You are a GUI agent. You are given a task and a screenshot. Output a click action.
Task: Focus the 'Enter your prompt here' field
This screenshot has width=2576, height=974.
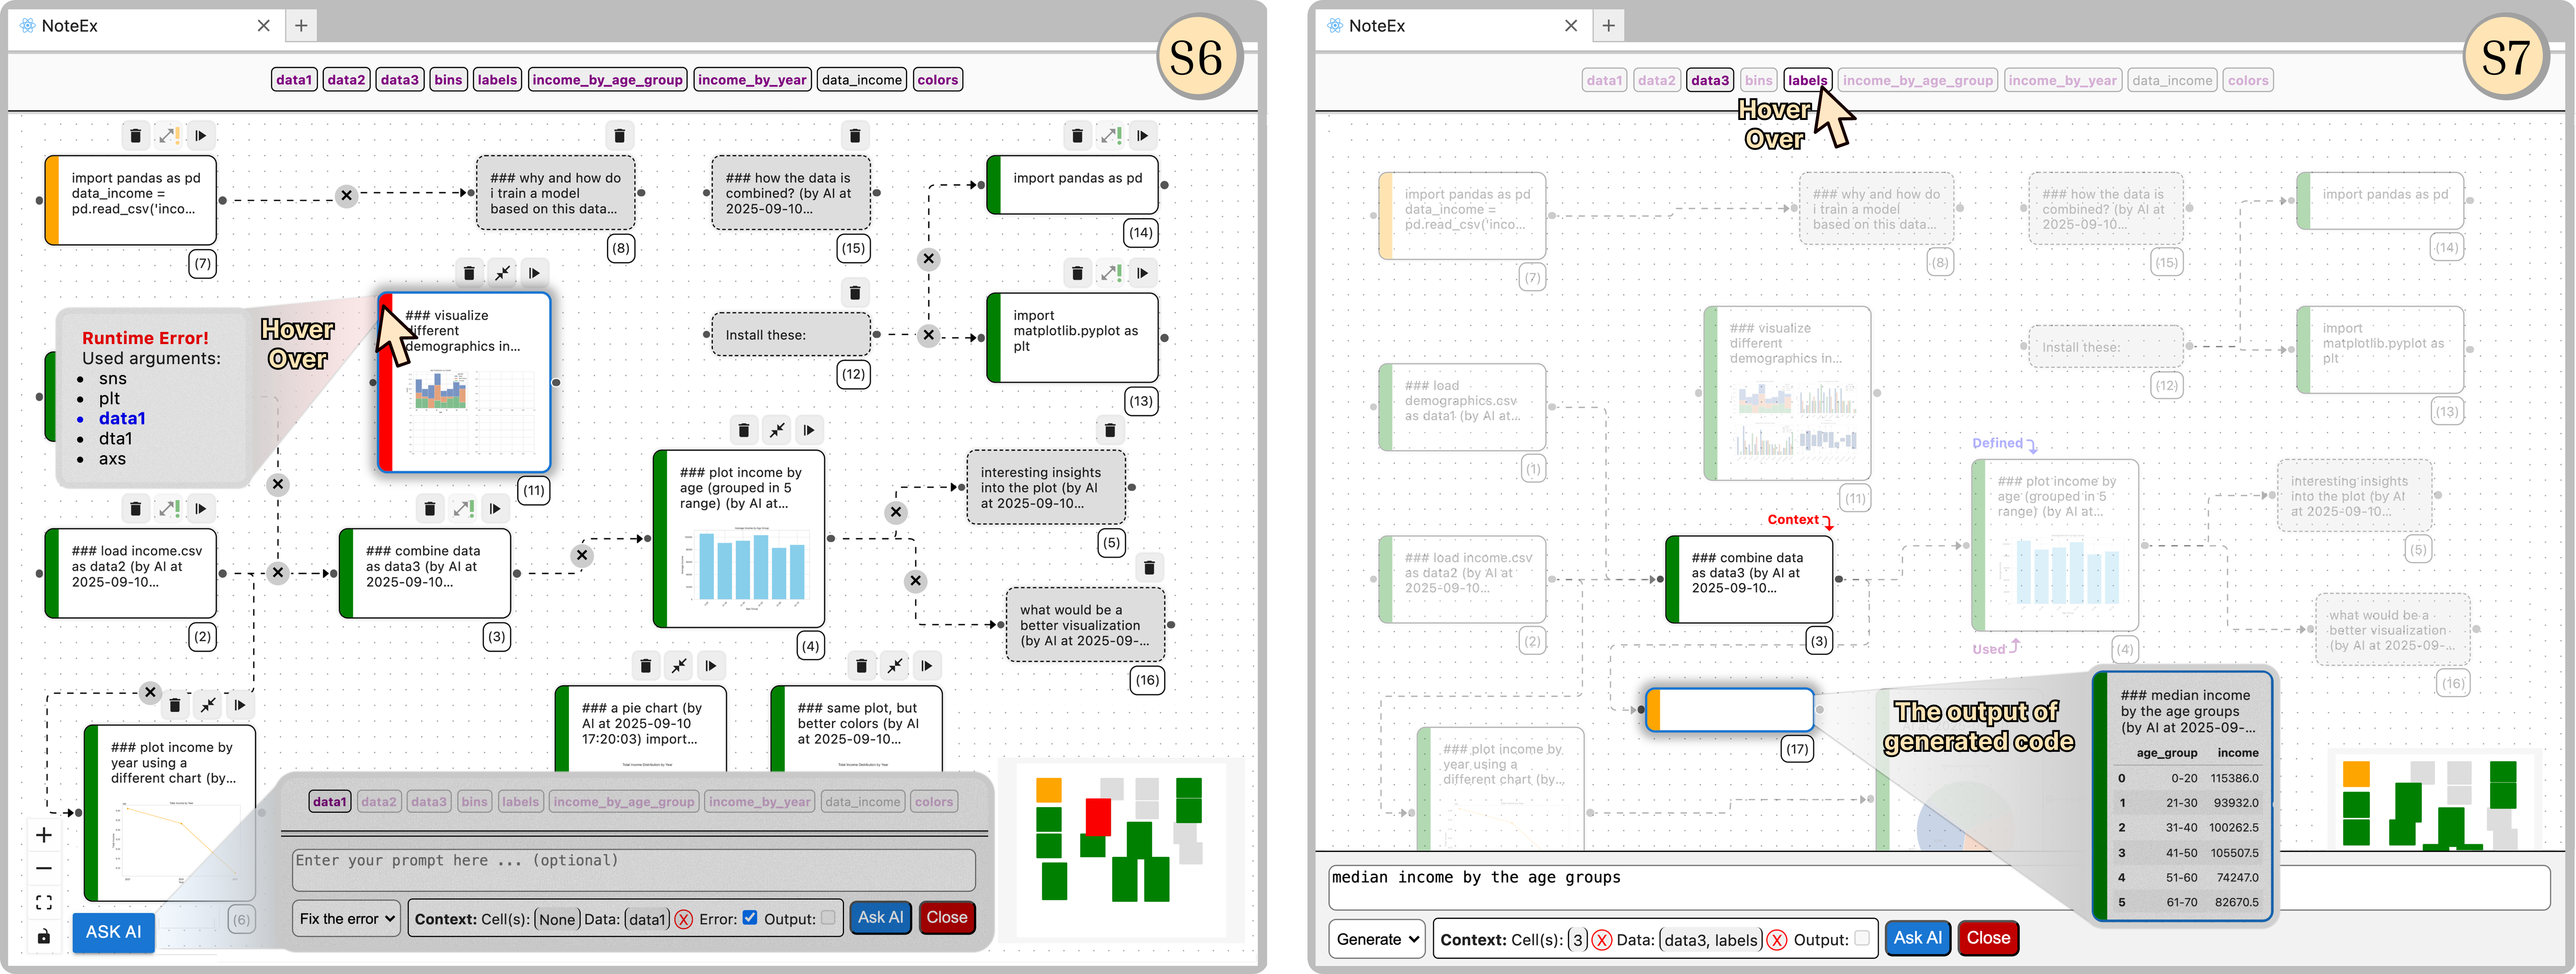633,869
